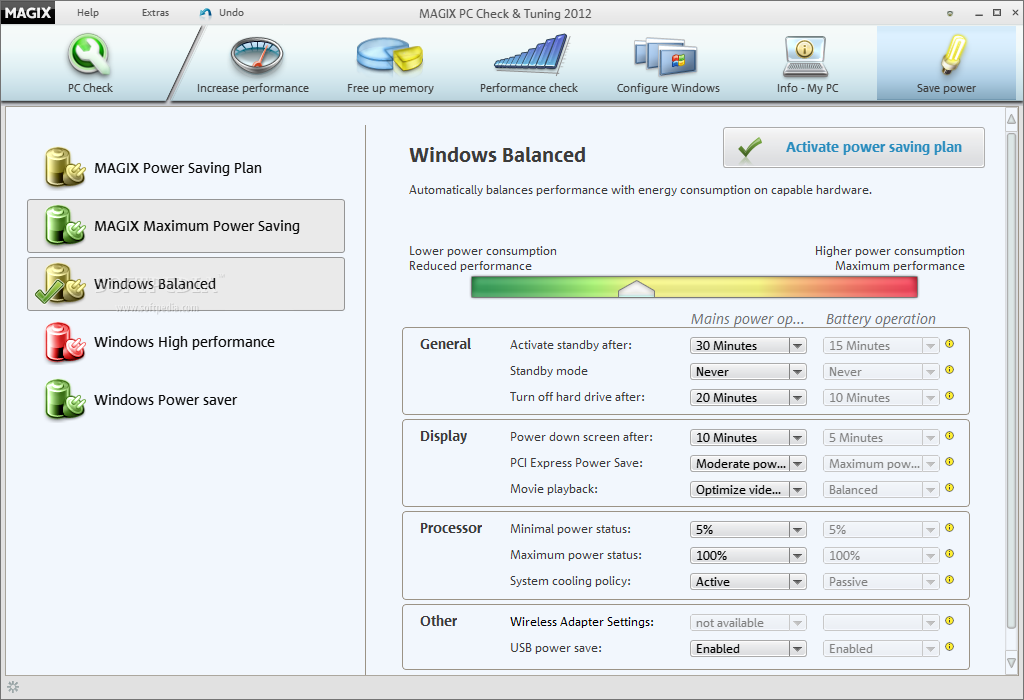The width and height of the screenshot is (1024, 700).
Task: Click info icon for Power down screen
Action: pos(950,436)
